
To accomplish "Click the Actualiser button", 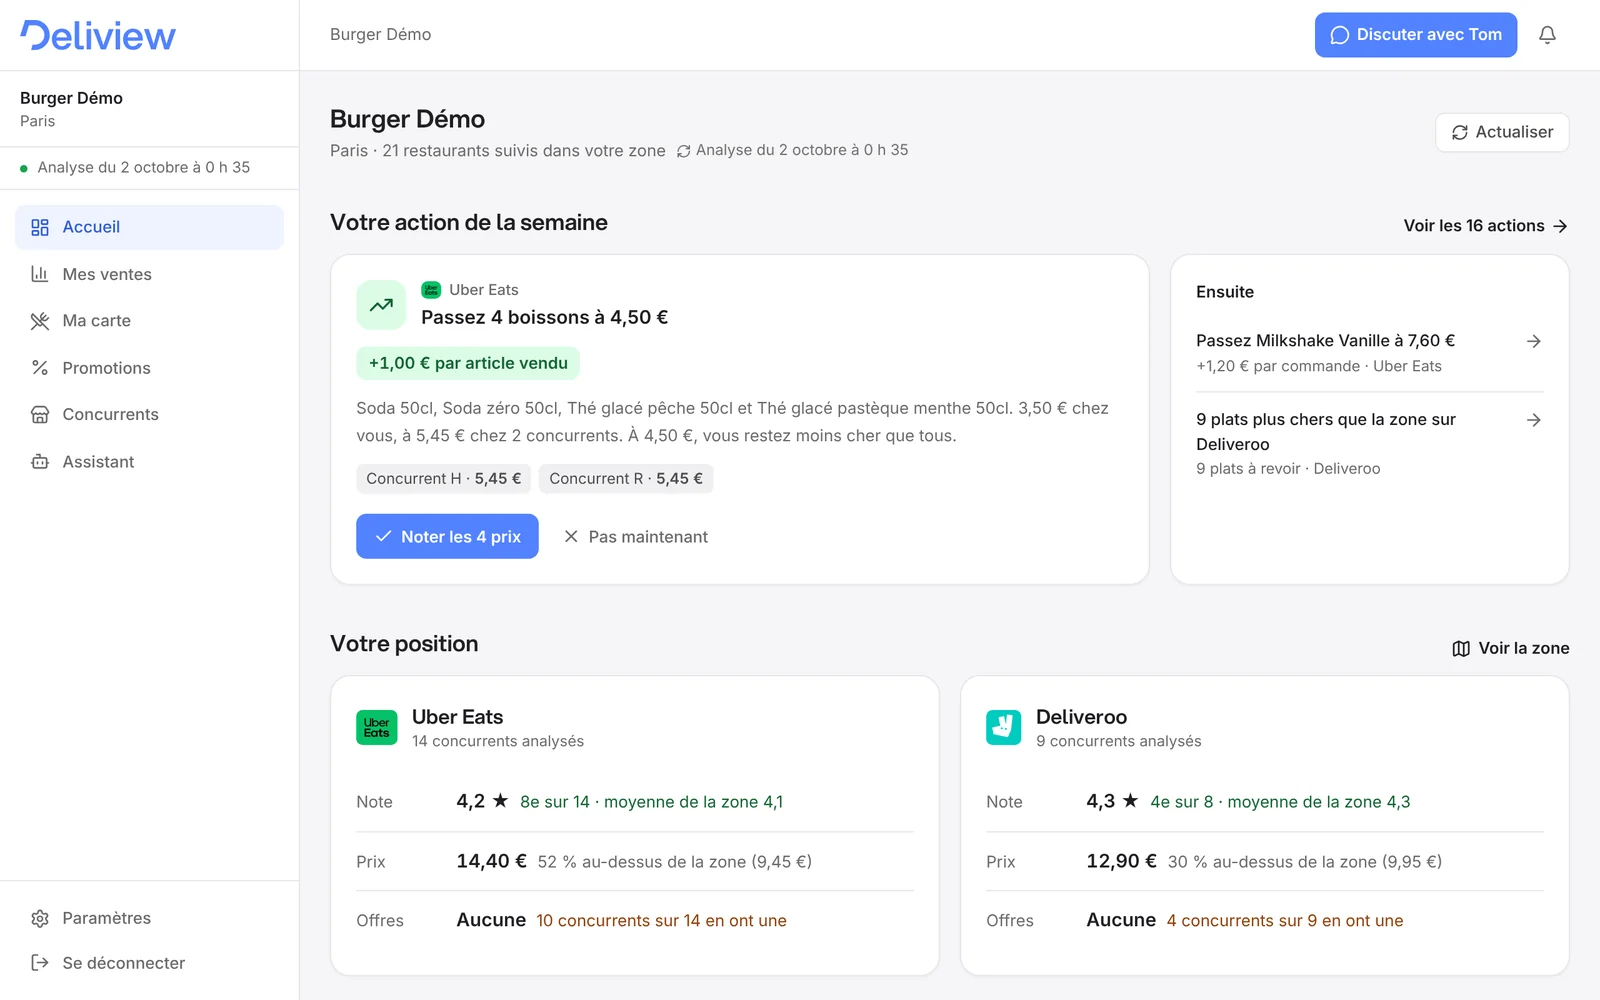I will (x=1502, y=132).
